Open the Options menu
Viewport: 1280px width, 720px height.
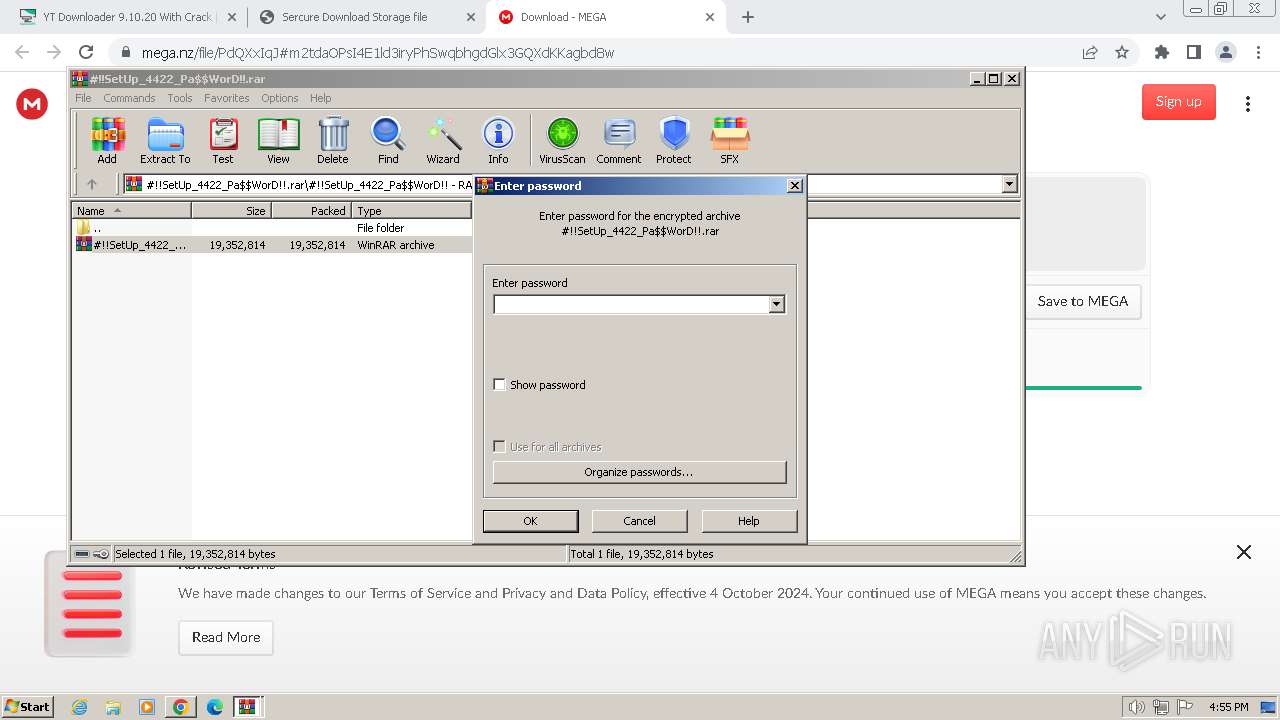280,98
